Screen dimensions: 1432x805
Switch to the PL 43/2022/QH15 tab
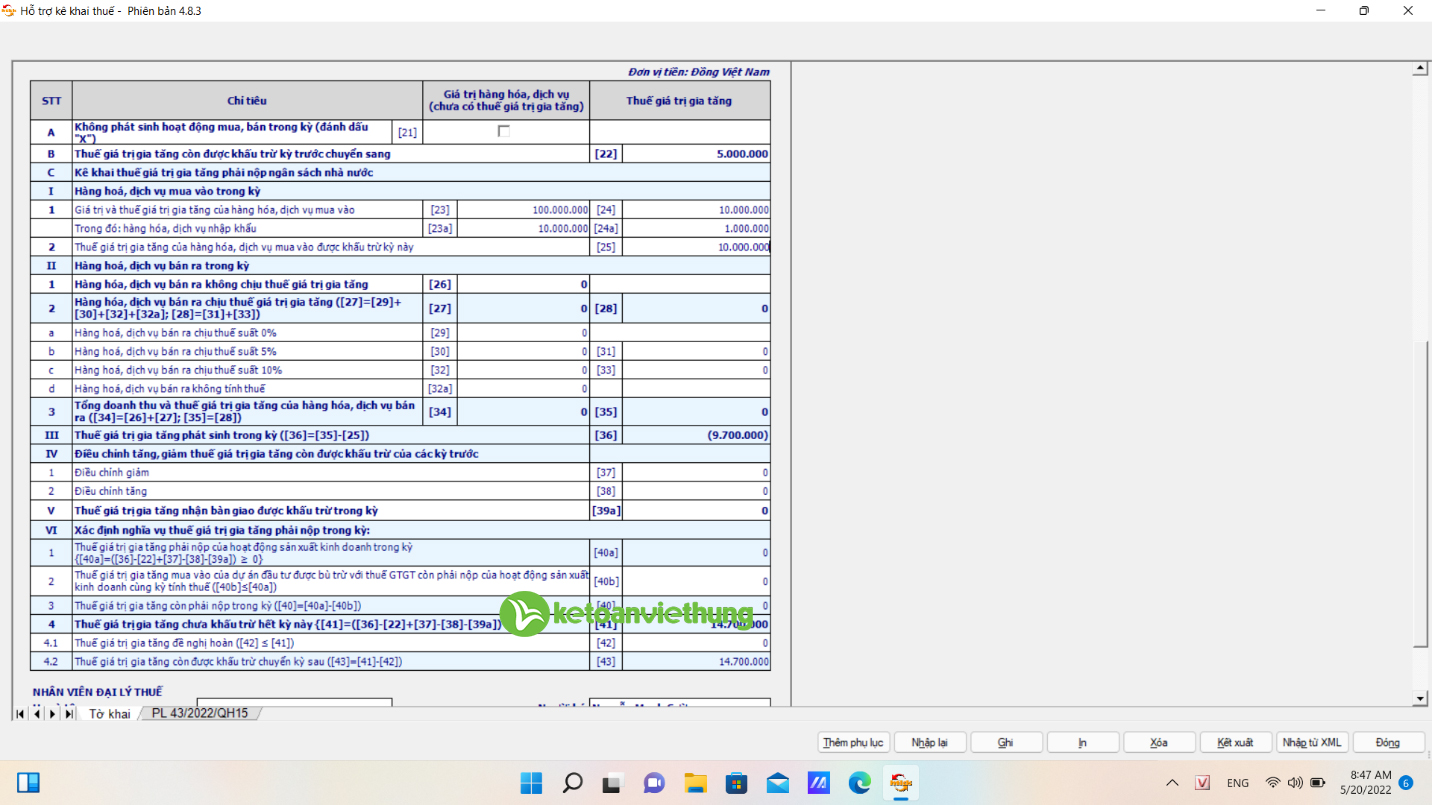pos(199,714)
